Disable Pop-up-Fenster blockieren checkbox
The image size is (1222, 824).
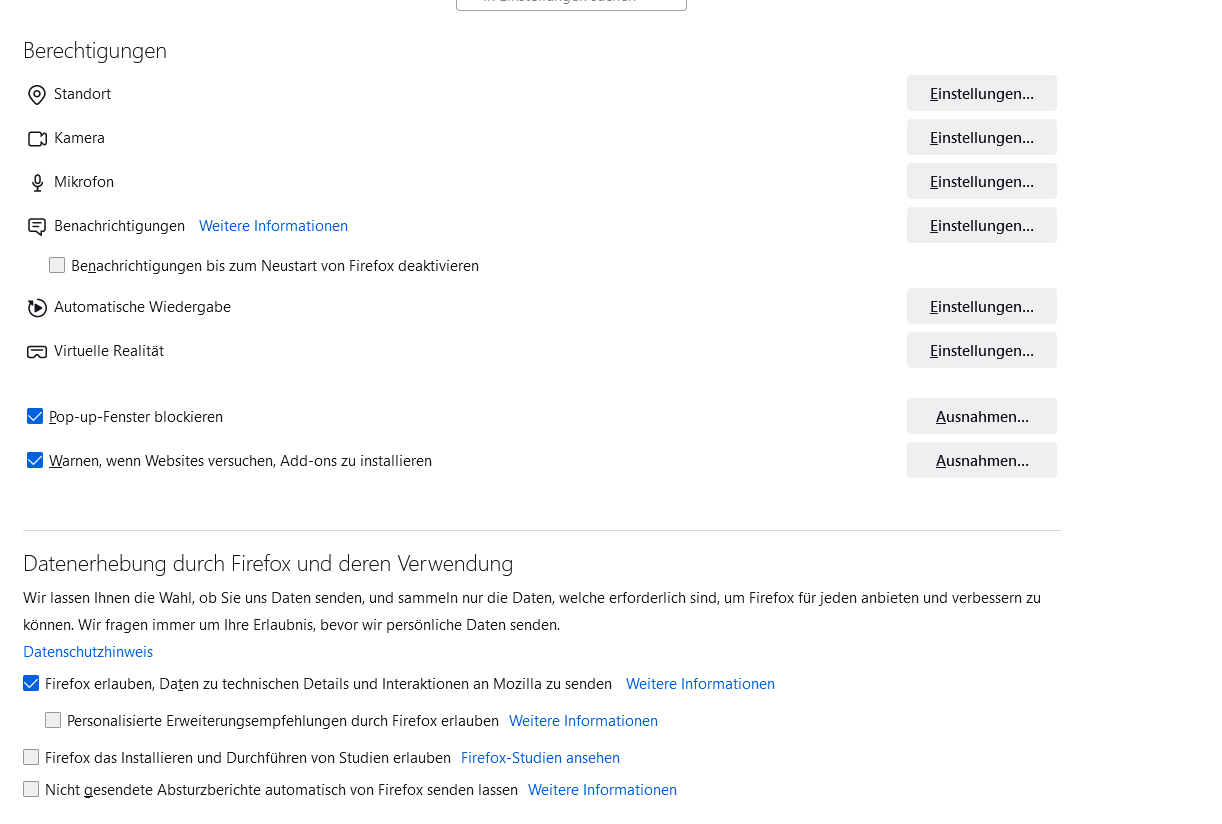pyautogui.click(x=35, y=417)
